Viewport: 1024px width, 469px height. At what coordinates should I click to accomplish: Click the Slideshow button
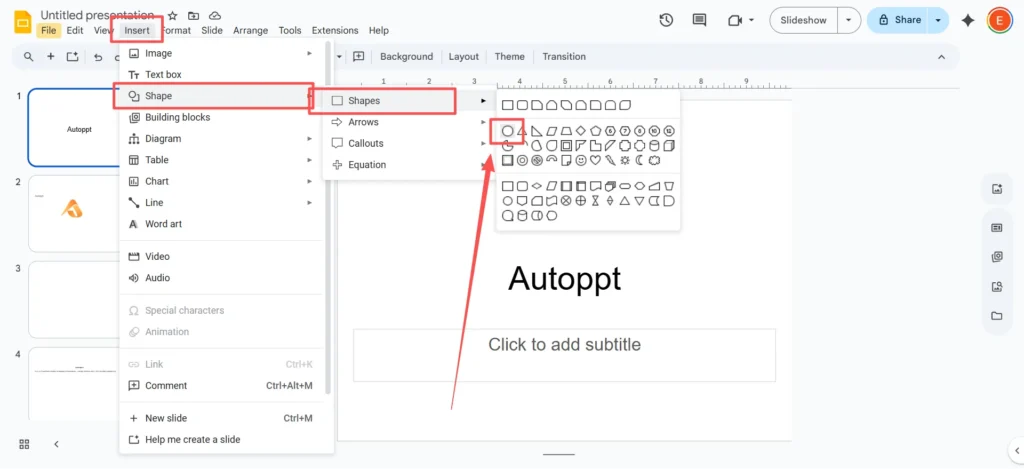pyautogui.click(x=804, y=20)
